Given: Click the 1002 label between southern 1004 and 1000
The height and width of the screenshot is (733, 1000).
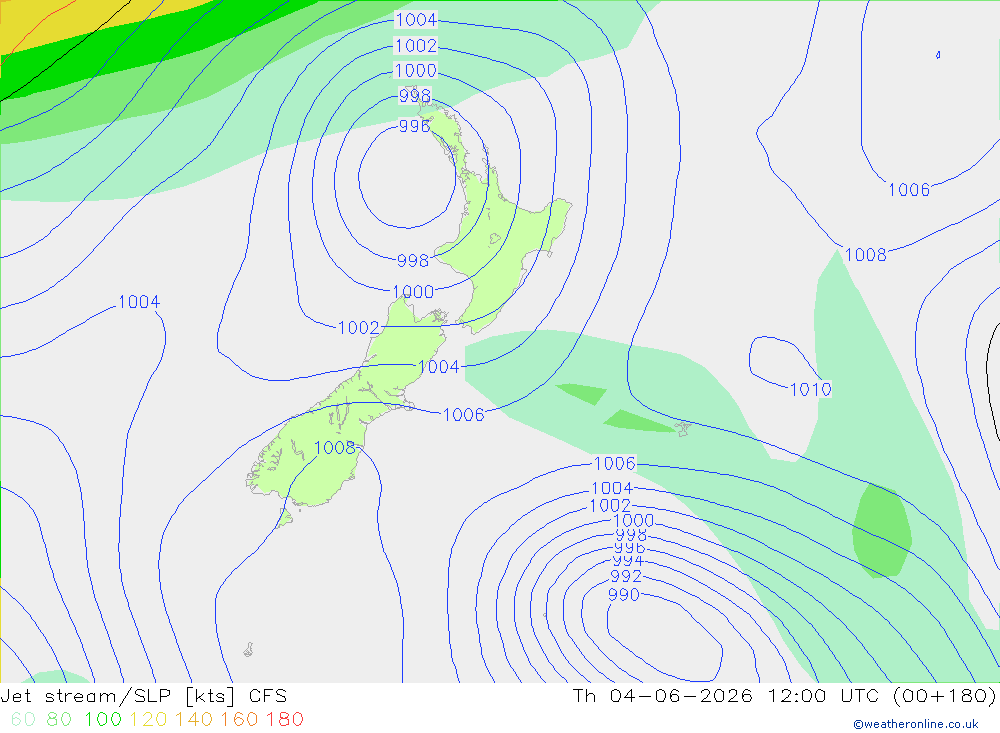Looking at the screenshot, I should [610, 505].
